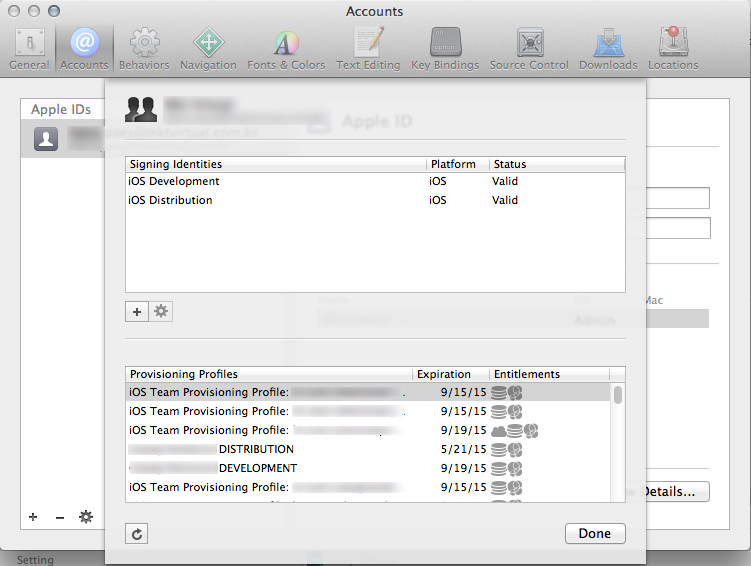Open the Text Editing preferences pane
This screenshot has width=751, height=566.
[x=368, y=48]
